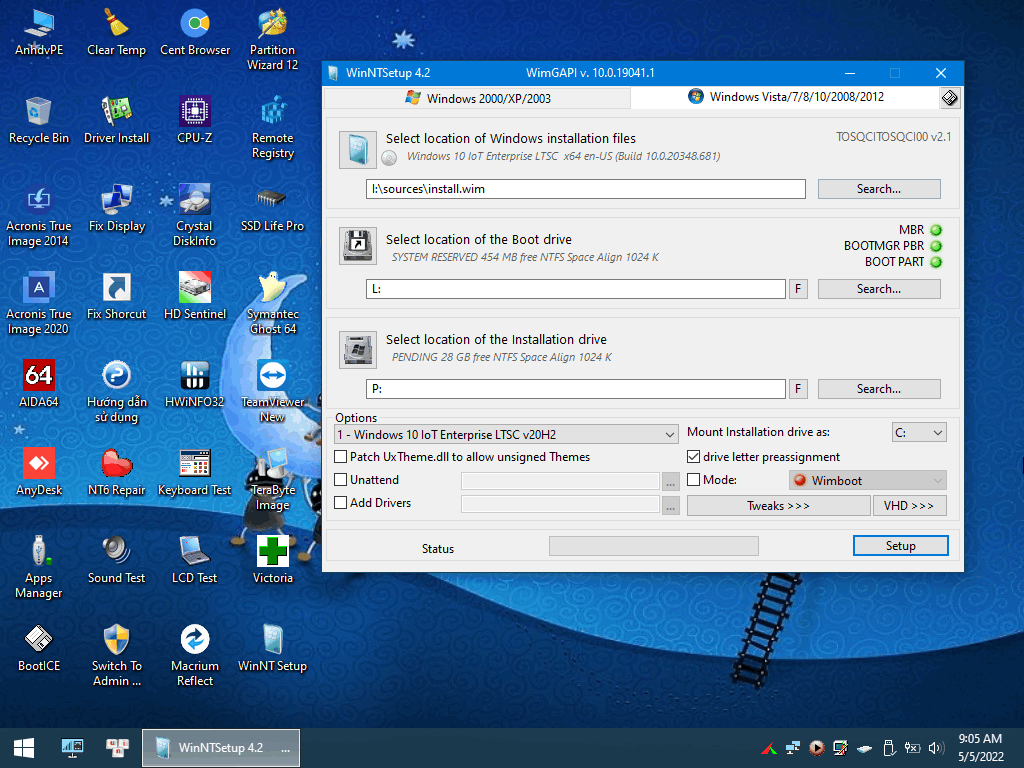Click the Installation drive P: path field
The height and width of the screenshot is (768, 1024).
point(576,389)
